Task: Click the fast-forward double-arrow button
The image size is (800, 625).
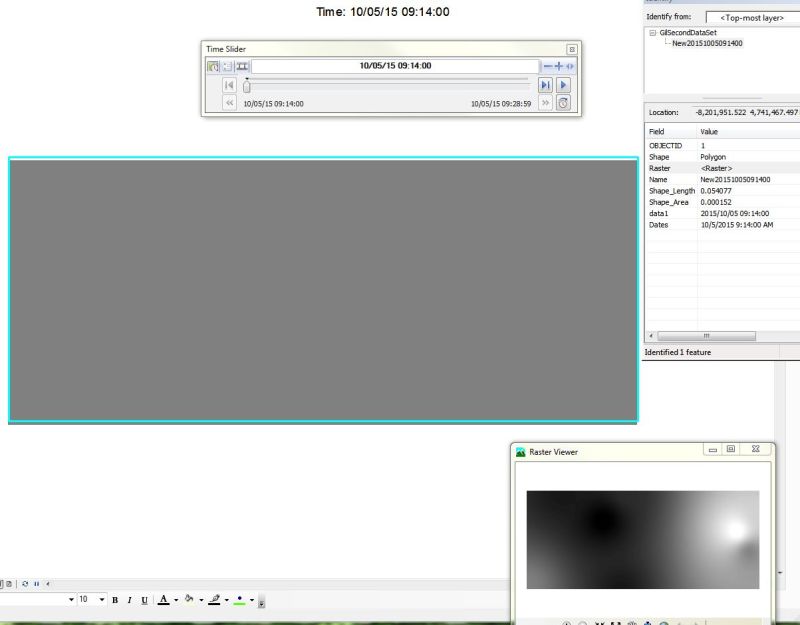Action: (x=545, y=101)
